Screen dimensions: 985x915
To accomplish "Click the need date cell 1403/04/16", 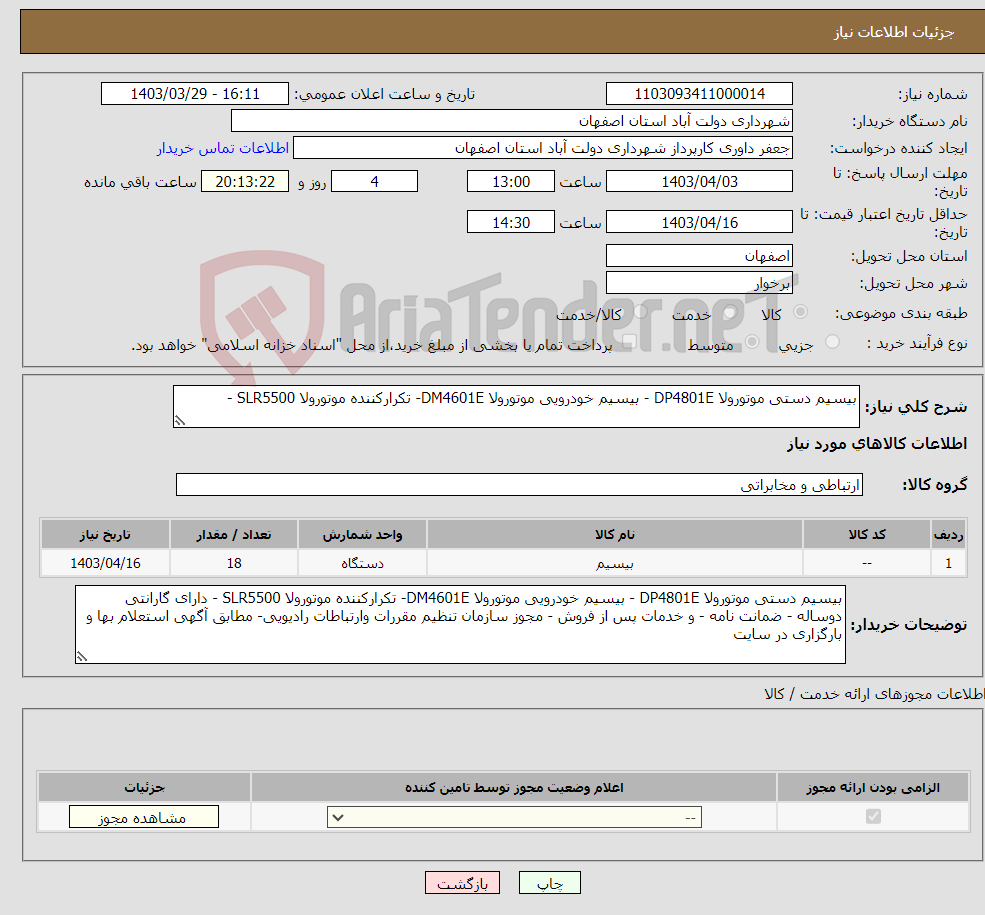I will [106, 563].
